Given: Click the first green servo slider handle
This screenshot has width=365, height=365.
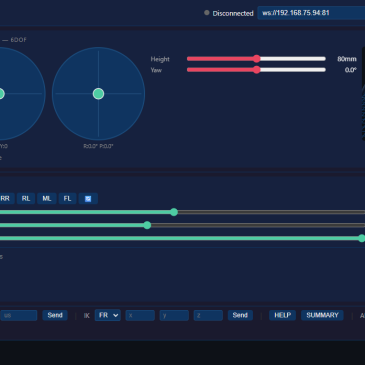Looking at the screenshot, I should coord(174,212).
